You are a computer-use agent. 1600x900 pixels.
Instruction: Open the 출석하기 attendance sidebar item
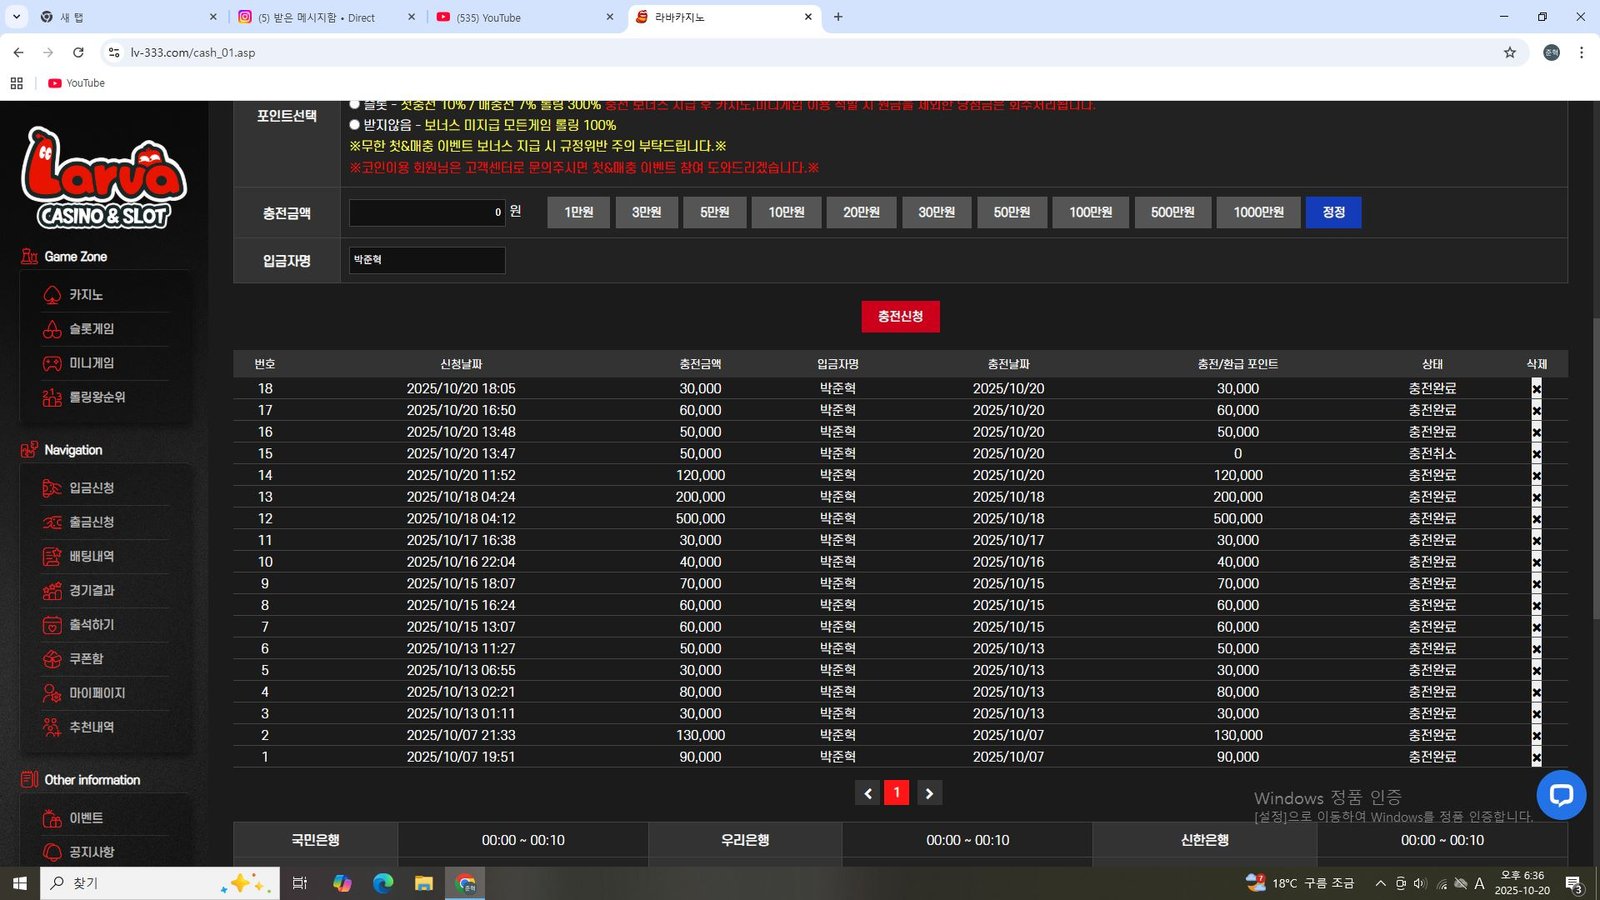(x=91, y=625)
